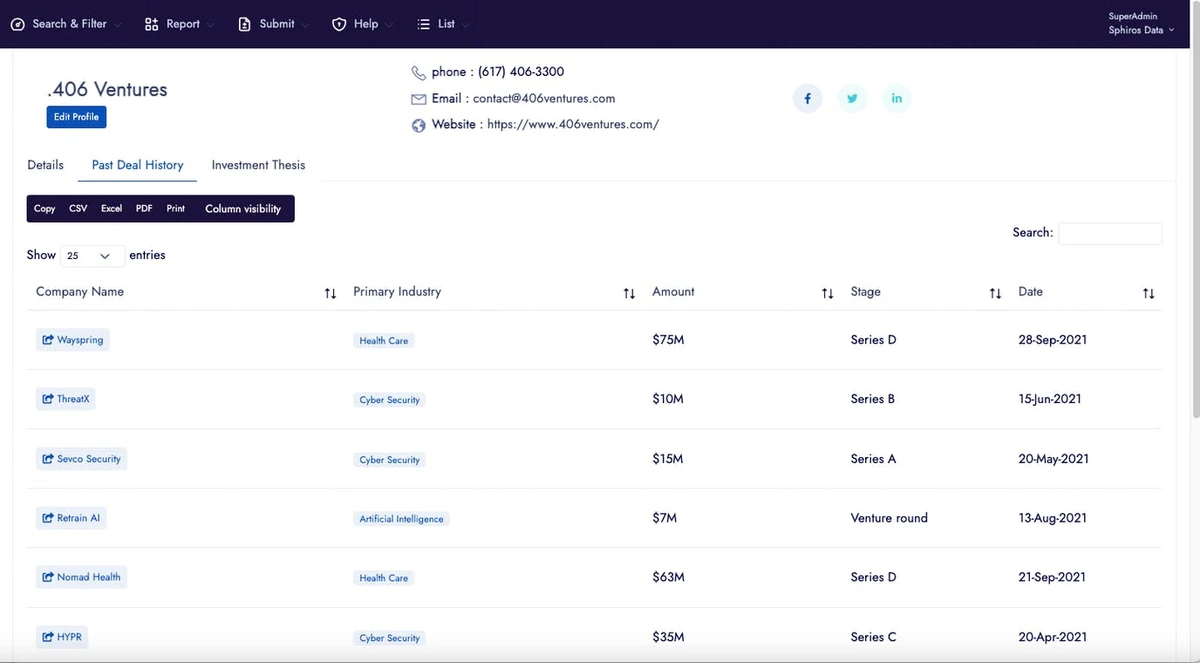1200x663 pixels.
Task: Open the SuperAdmin Sphiros Data account menu
Action: click(1141, 23)
